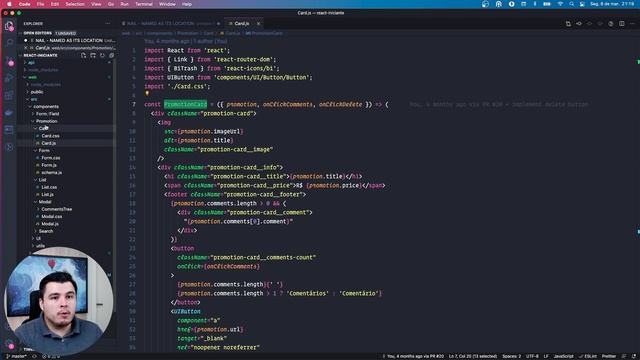Image resolution: width=640 pixels, height=360 pixels.
Task: Open the View menu
Action: pyautogui.click(x=96, y=4)
